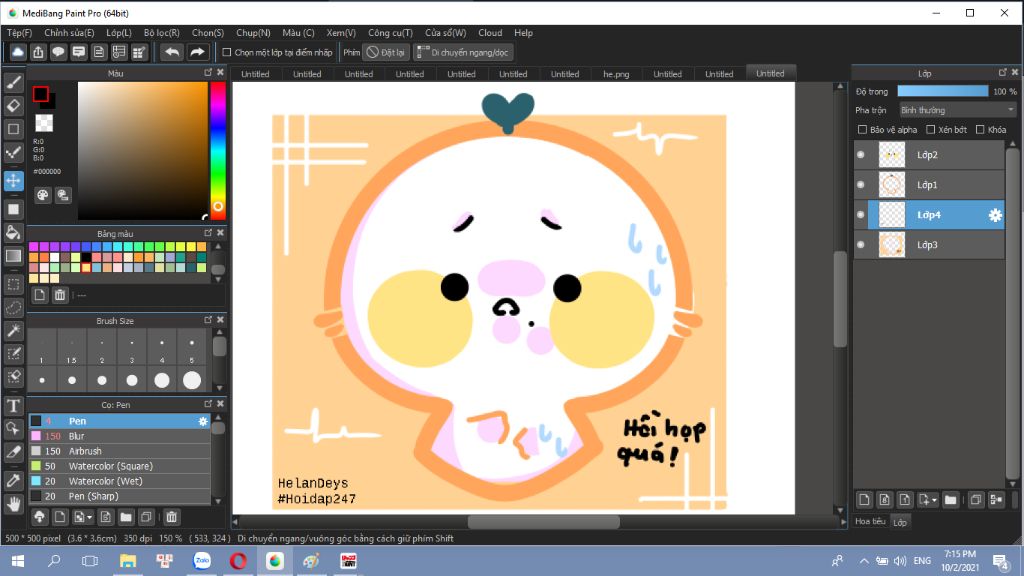Select the Text tool

coord(14,406)
